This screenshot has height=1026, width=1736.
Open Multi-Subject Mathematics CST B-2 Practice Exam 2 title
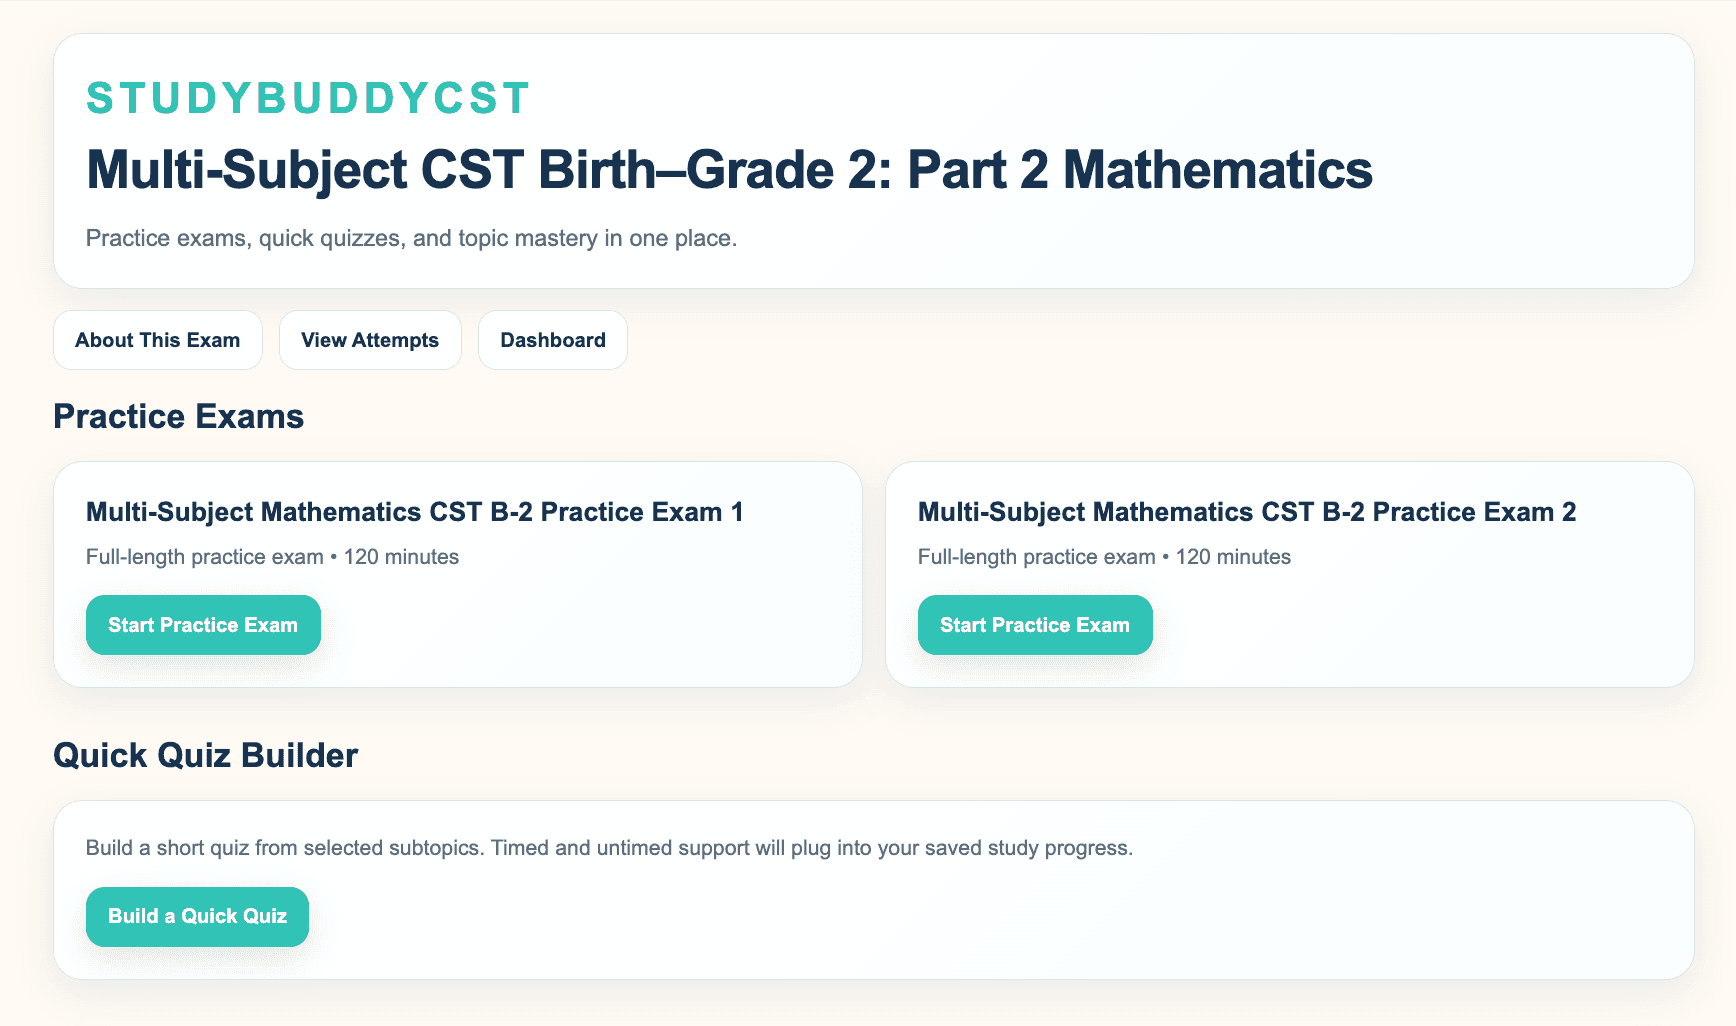tap(1246, 511)
